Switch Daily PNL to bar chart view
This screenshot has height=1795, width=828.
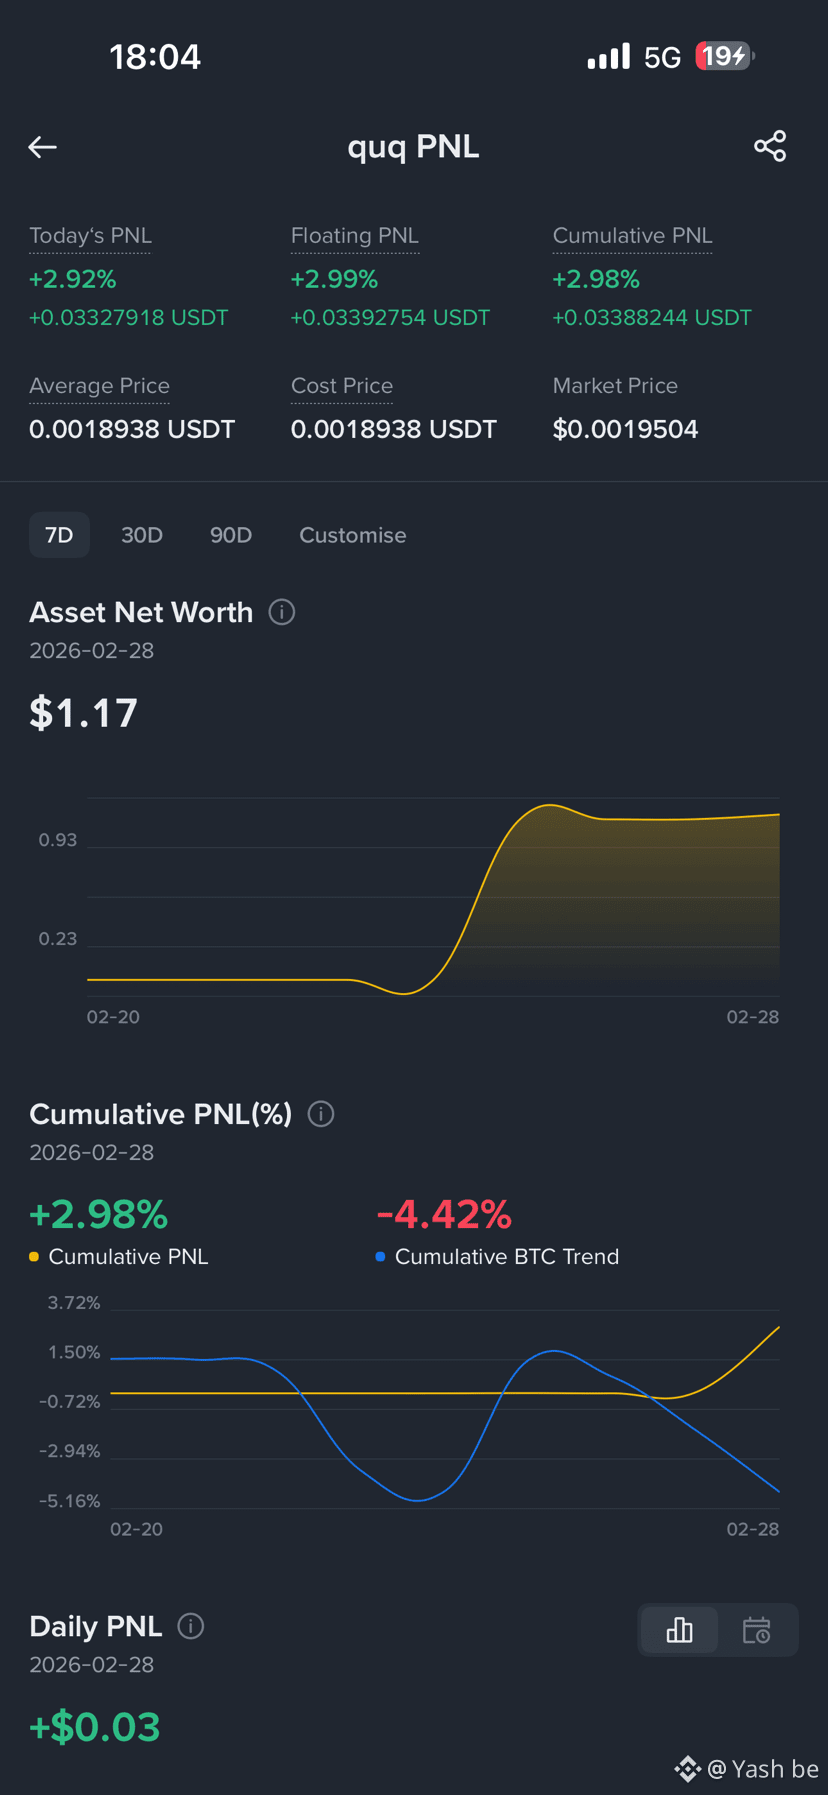pos(679,1630)
